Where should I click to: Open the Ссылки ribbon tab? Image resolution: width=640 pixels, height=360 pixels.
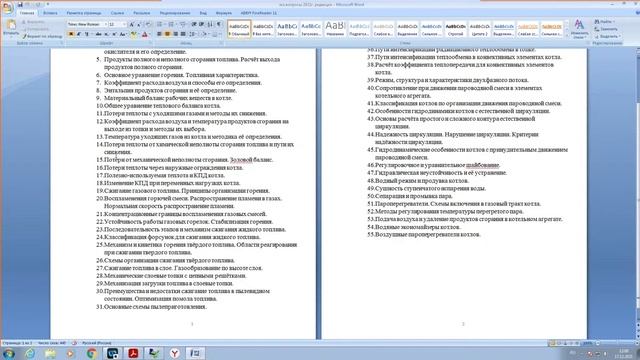coord(117,13)
